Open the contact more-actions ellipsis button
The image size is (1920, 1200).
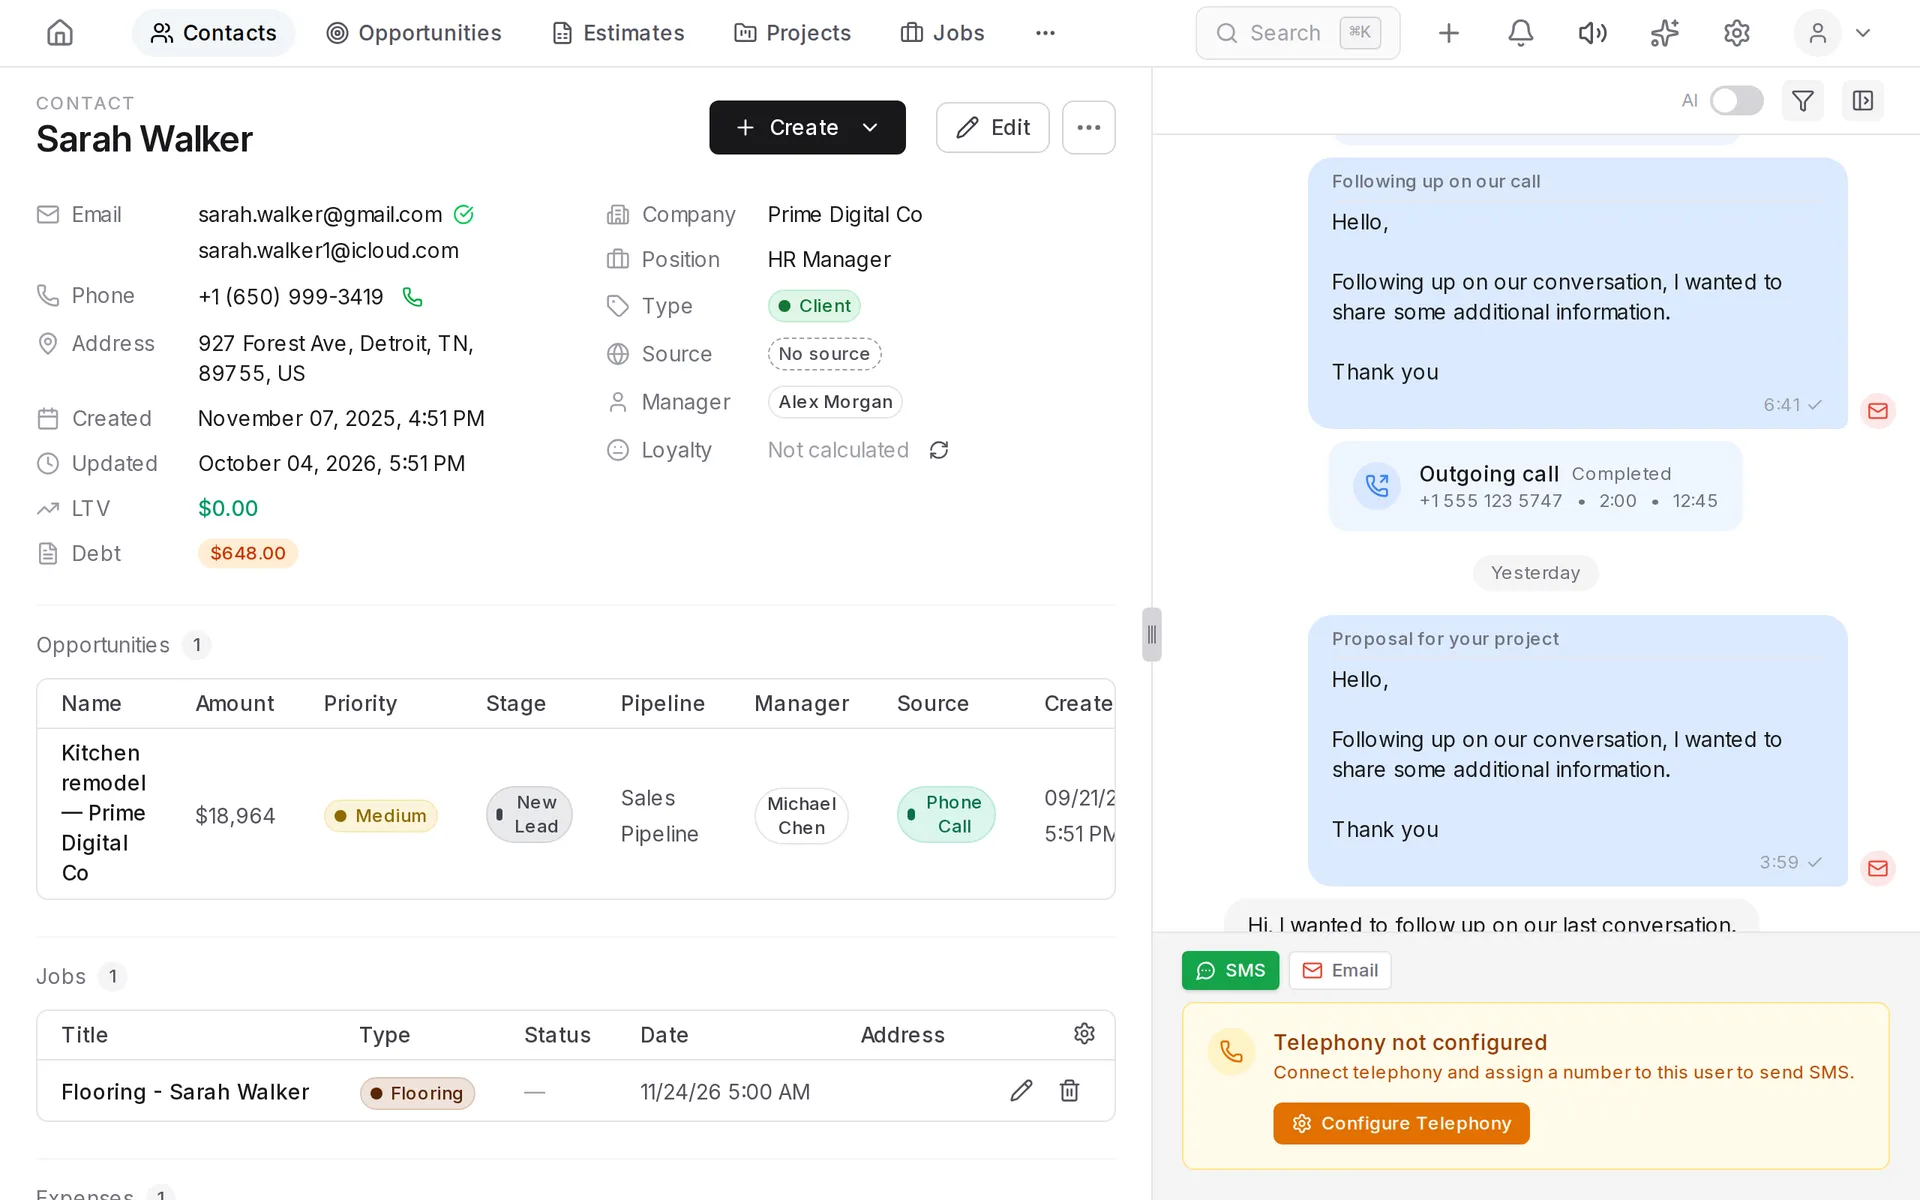tap(1088, 128)
